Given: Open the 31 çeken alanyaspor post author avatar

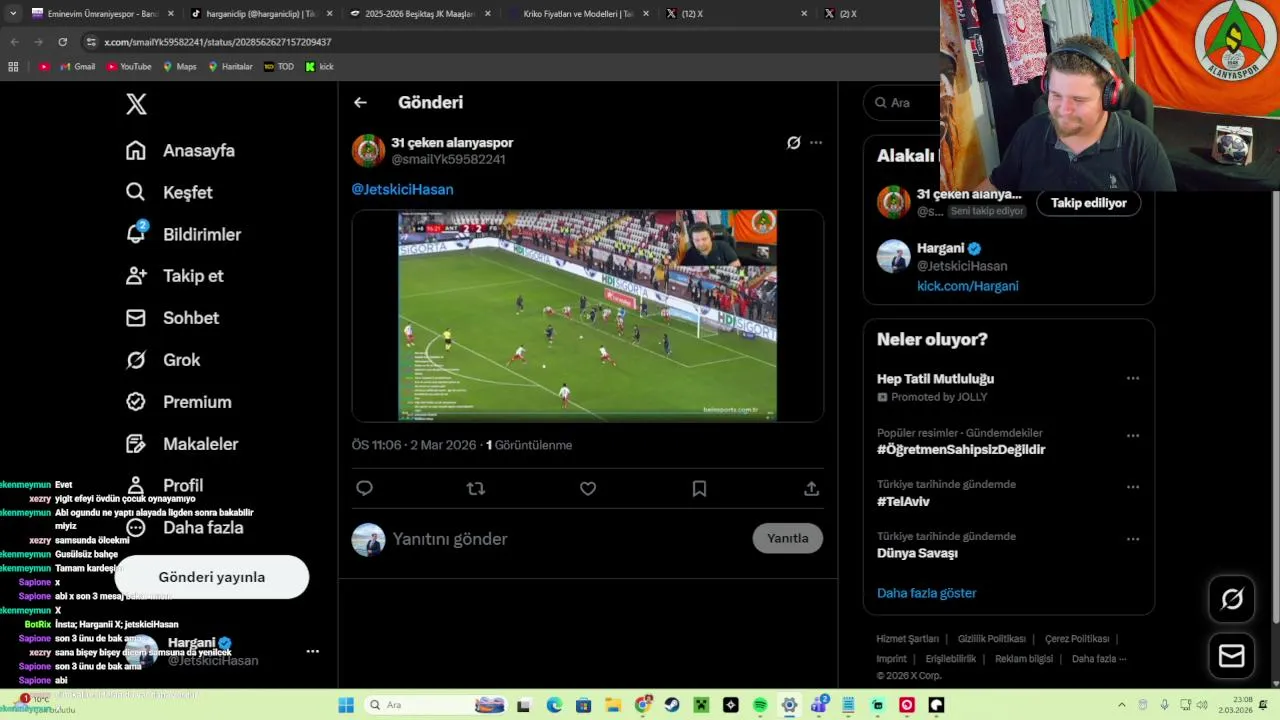Looking at the screenshot, I should (x=368, y=150).
